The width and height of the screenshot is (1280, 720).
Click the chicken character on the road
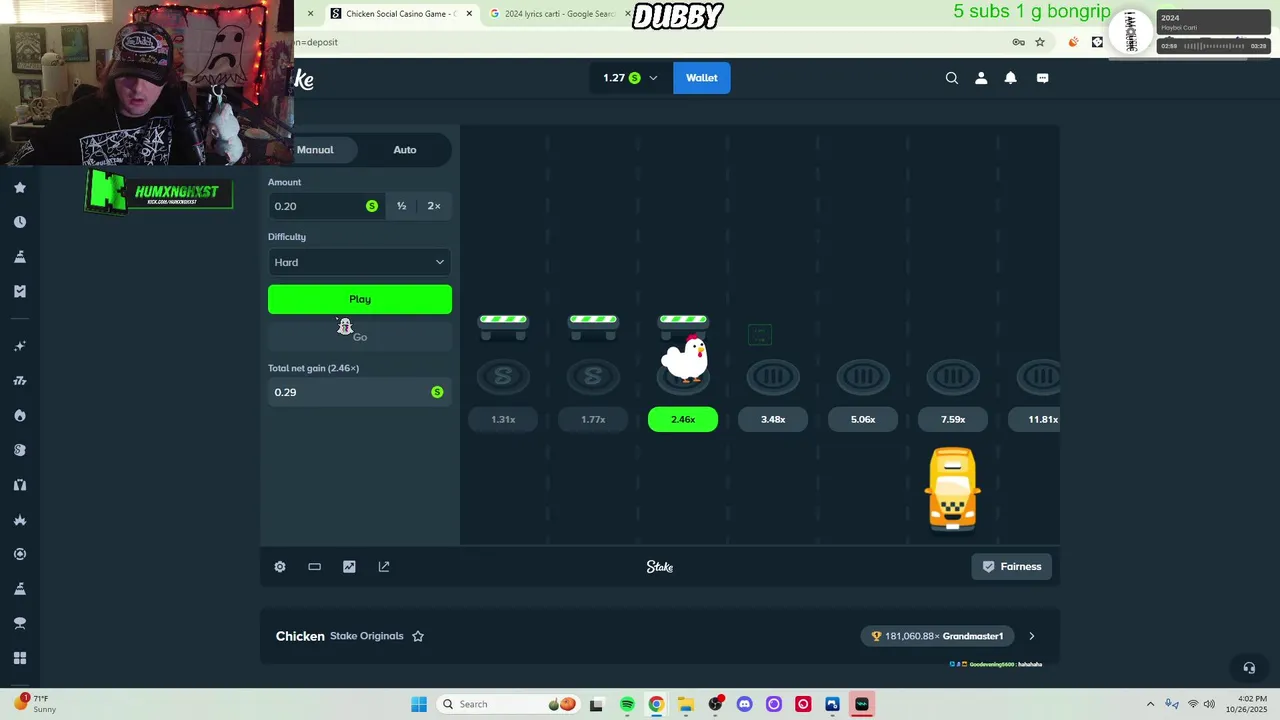(686, 359)
